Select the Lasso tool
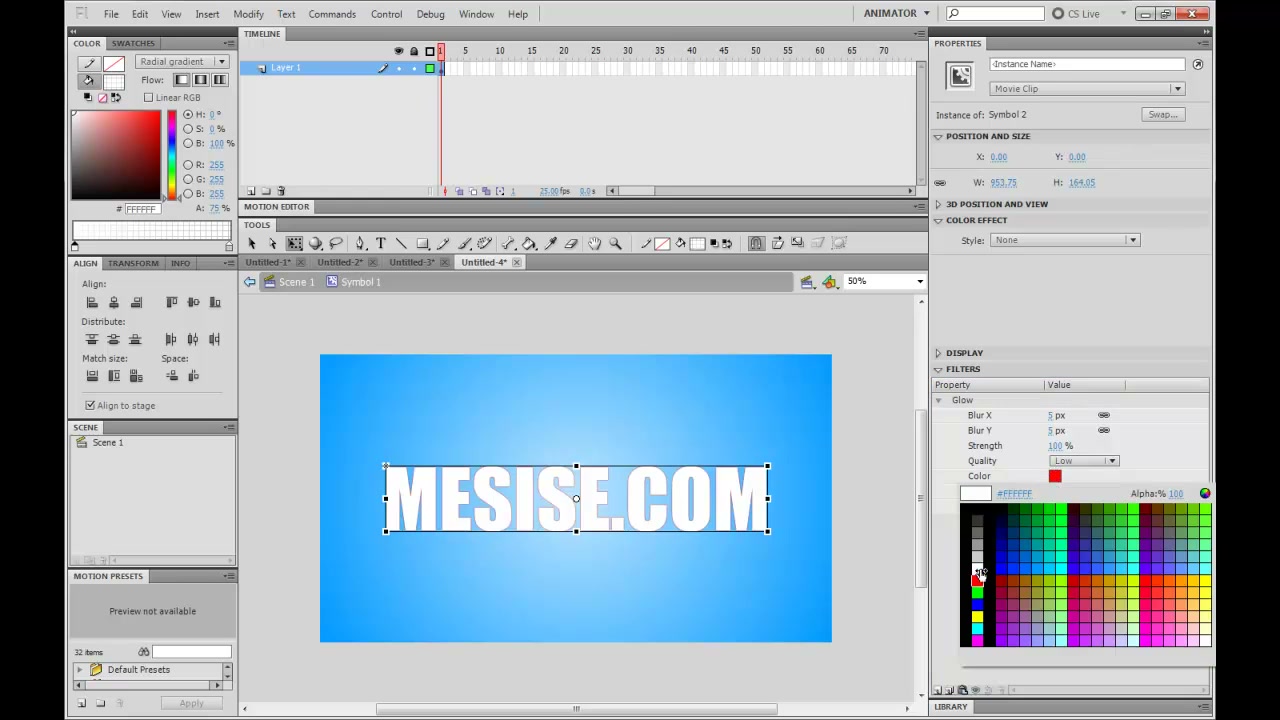 pyautogui.click(x=336, y=243)
